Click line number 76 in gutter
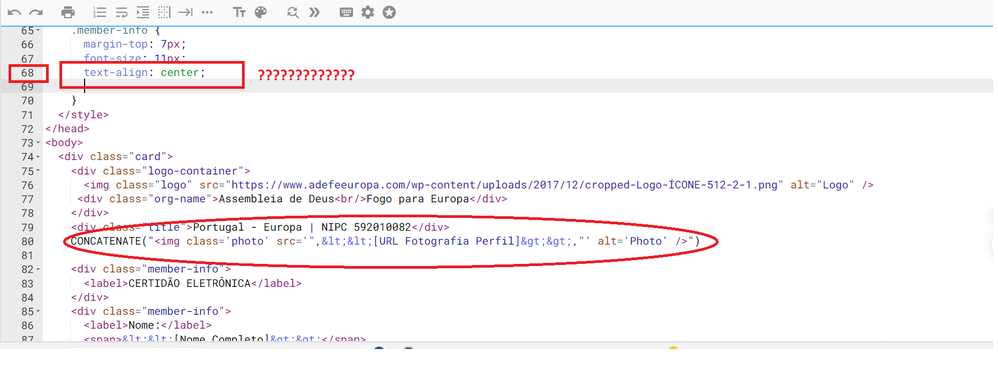The width and height of the screenshot is (998, 372). click(27, 185)
